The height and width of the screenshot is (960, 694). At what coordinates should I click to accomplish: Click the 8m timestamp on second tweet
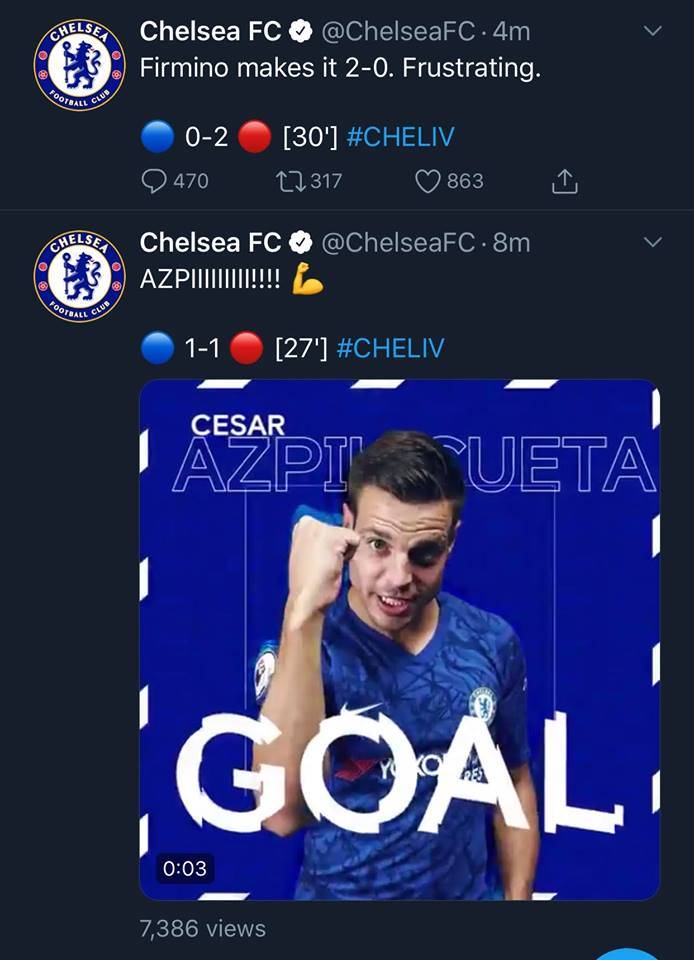pyautogui.click(x=511, y=242)
